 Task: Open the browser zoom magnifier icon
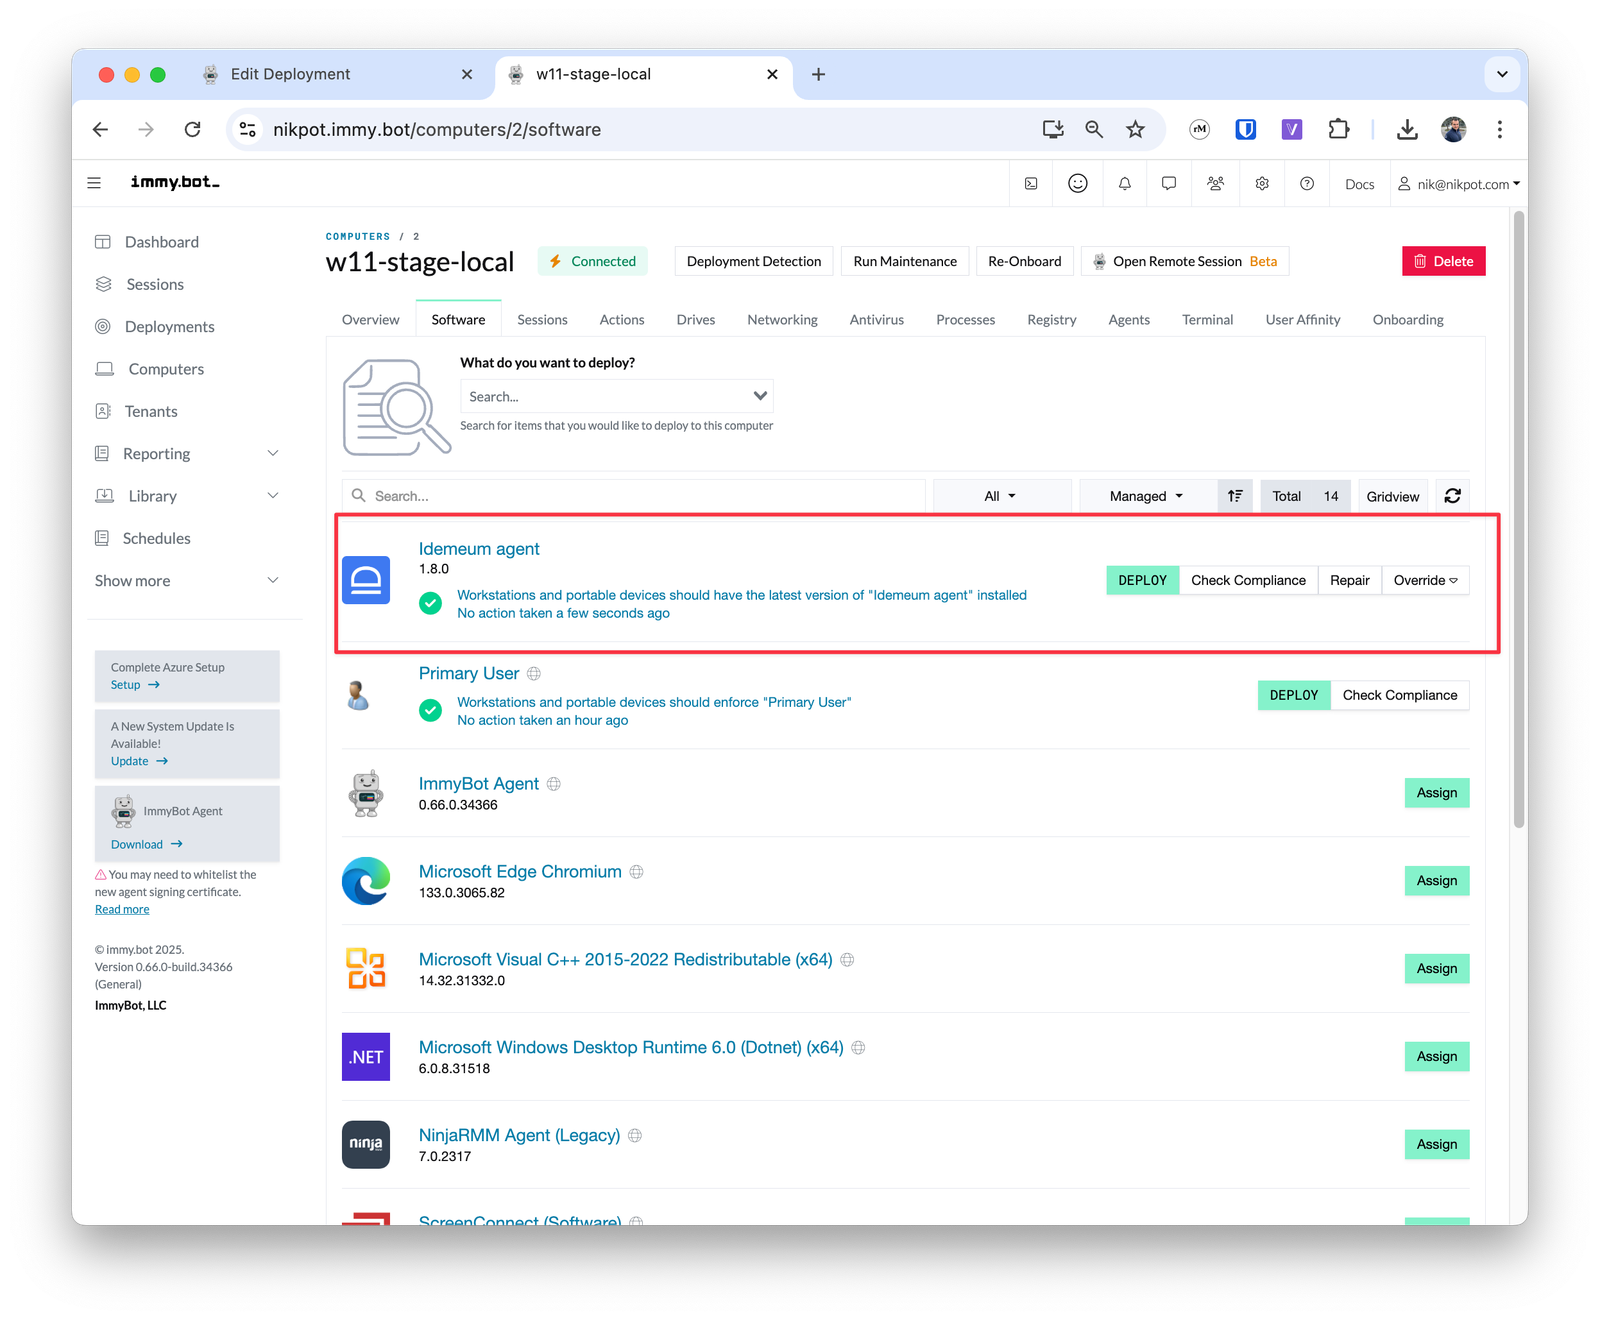point(1094,129)
